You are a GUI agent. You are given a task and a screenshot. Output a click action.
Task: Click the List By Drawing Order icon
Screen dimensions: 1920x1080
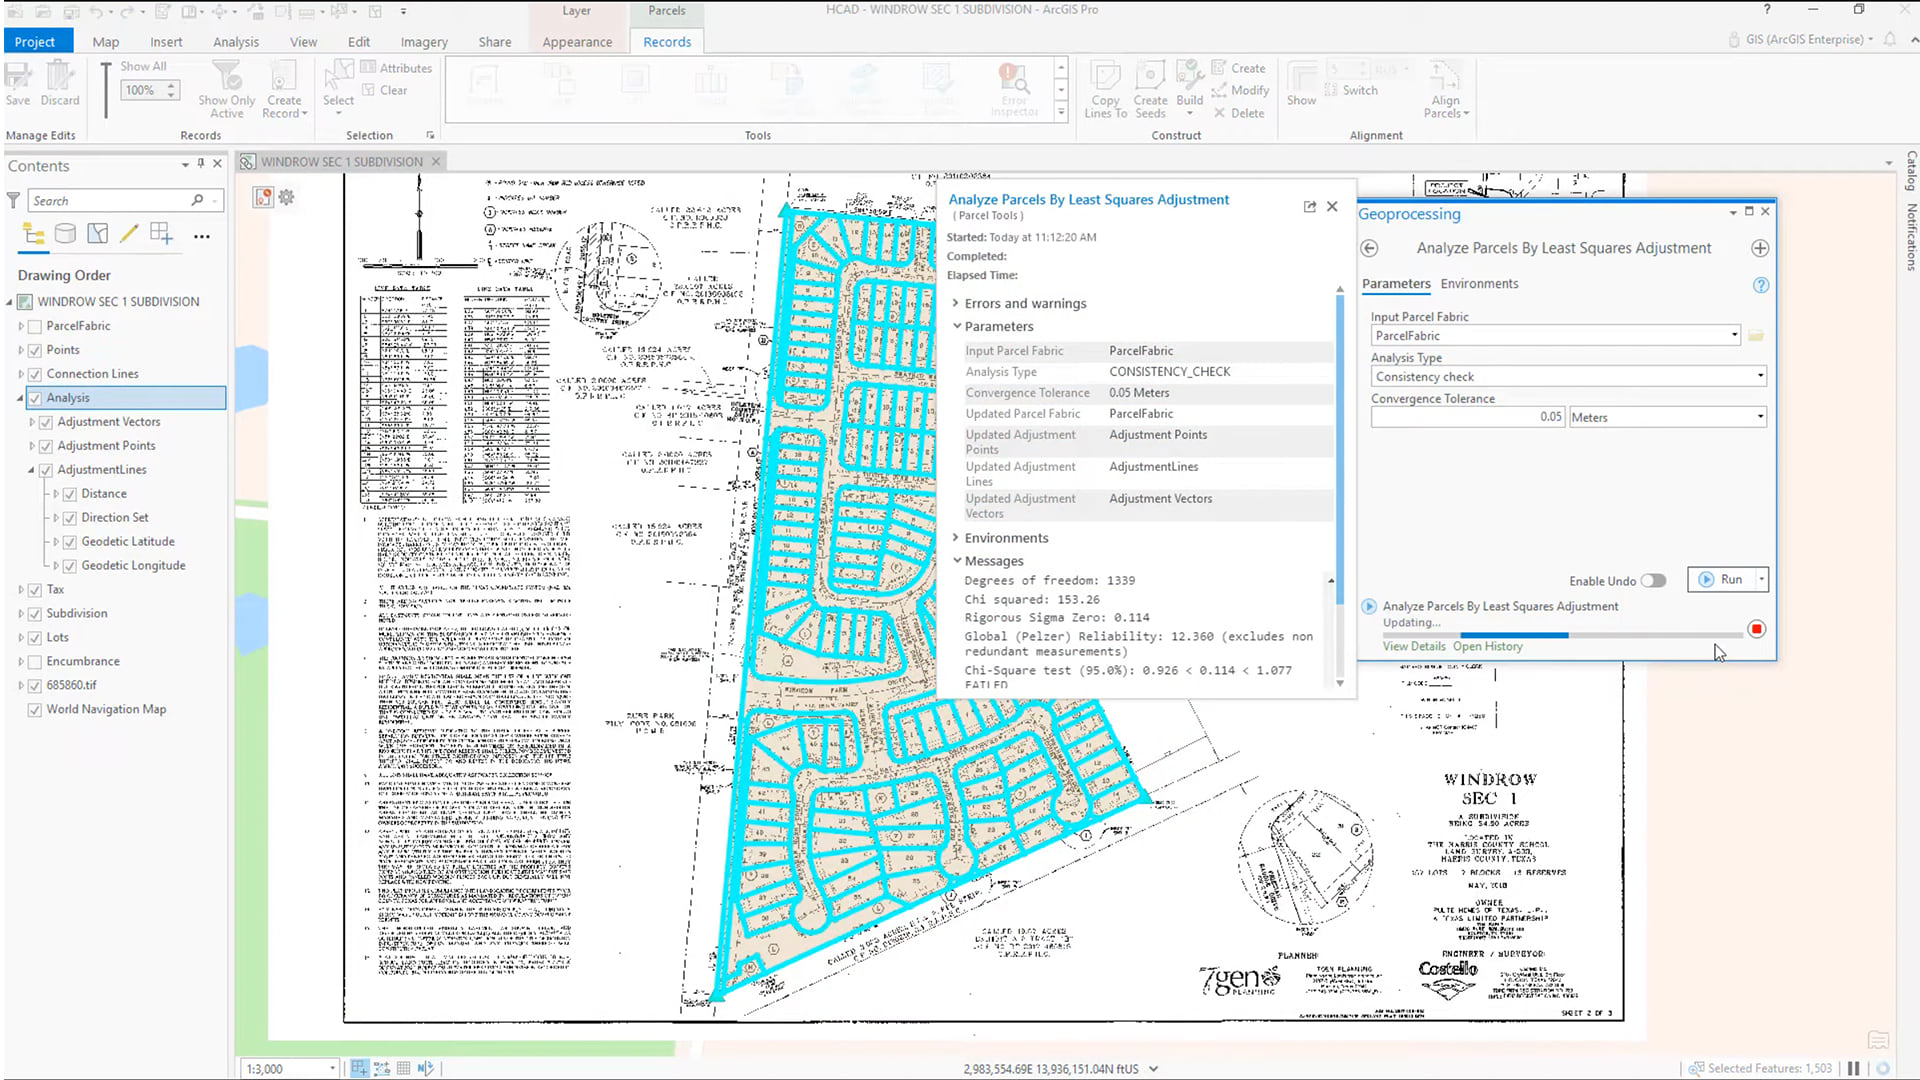pos(33,234)
